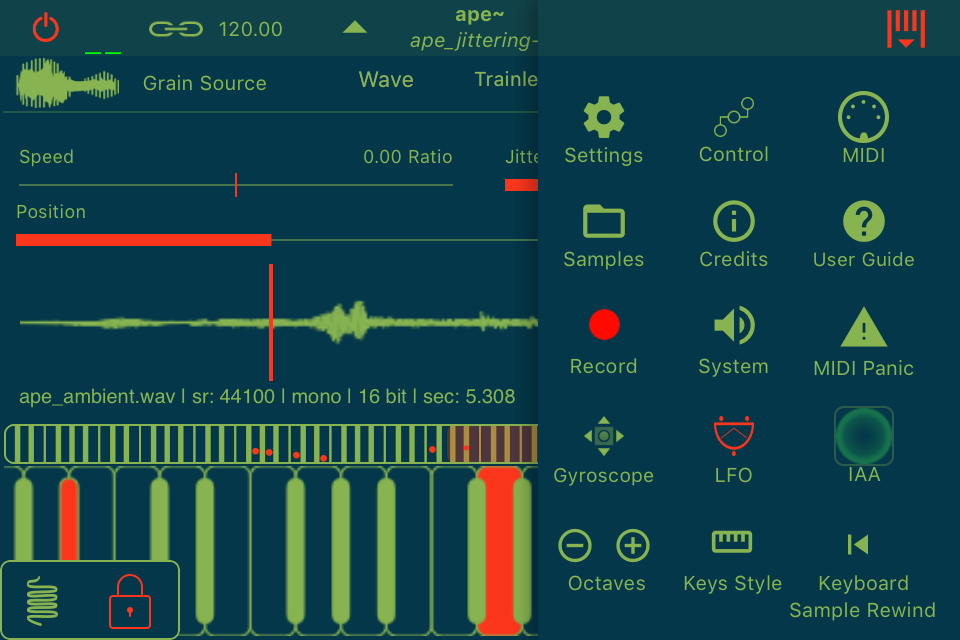Click the 0.00 Ratio speed value

pos(407,157)
